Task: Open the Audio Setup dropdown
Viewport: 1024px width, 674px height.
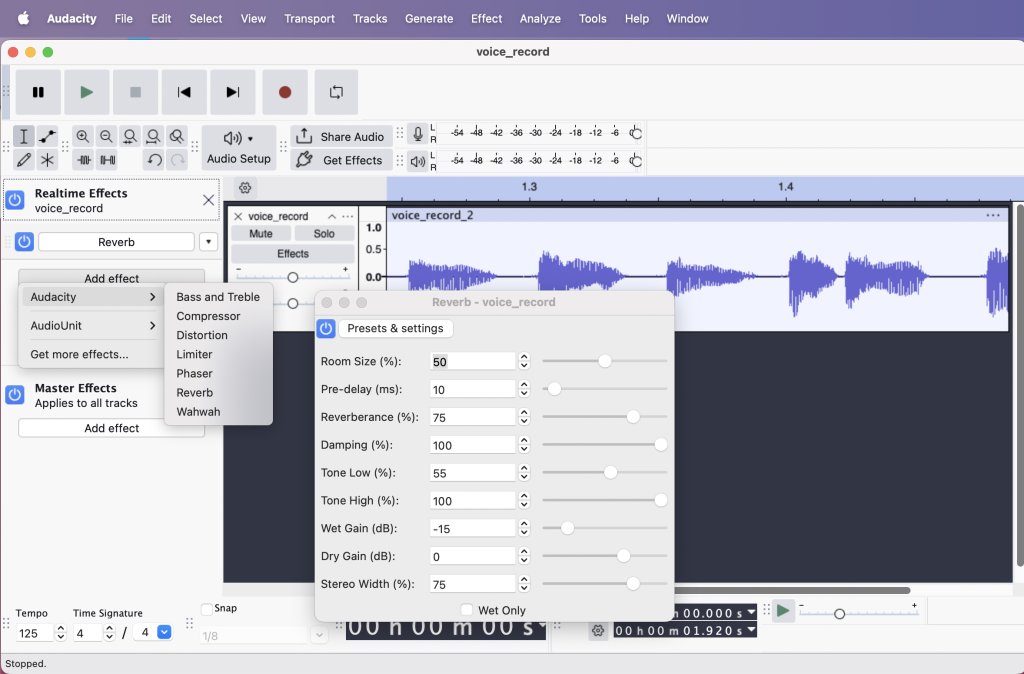Action: pyautogui.click(x=239, y=148)
